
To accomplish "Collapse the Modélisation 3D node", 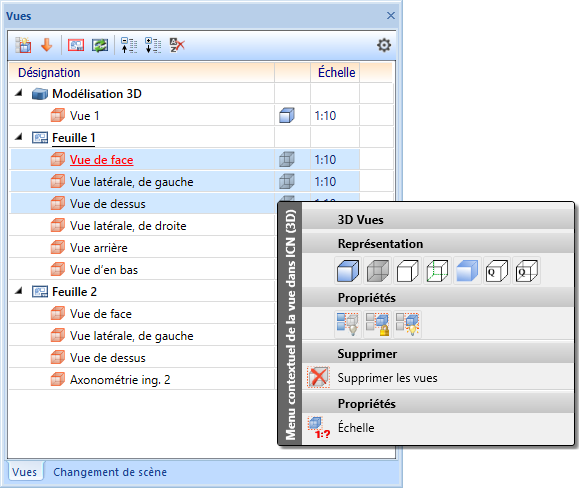I will pyautogui.click(x=18, y=93).
